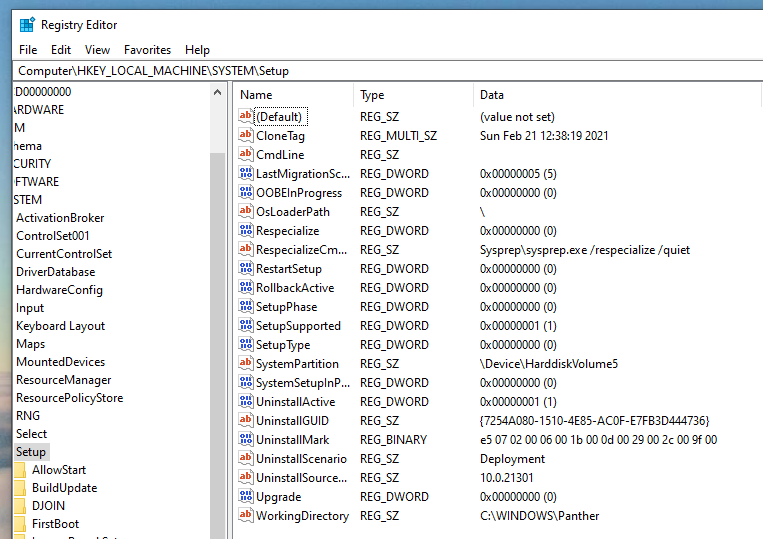763x539 pixels.
Task: Click the '10.0.21301' data value
Action: pyautogui.click(x=507, y=478)
